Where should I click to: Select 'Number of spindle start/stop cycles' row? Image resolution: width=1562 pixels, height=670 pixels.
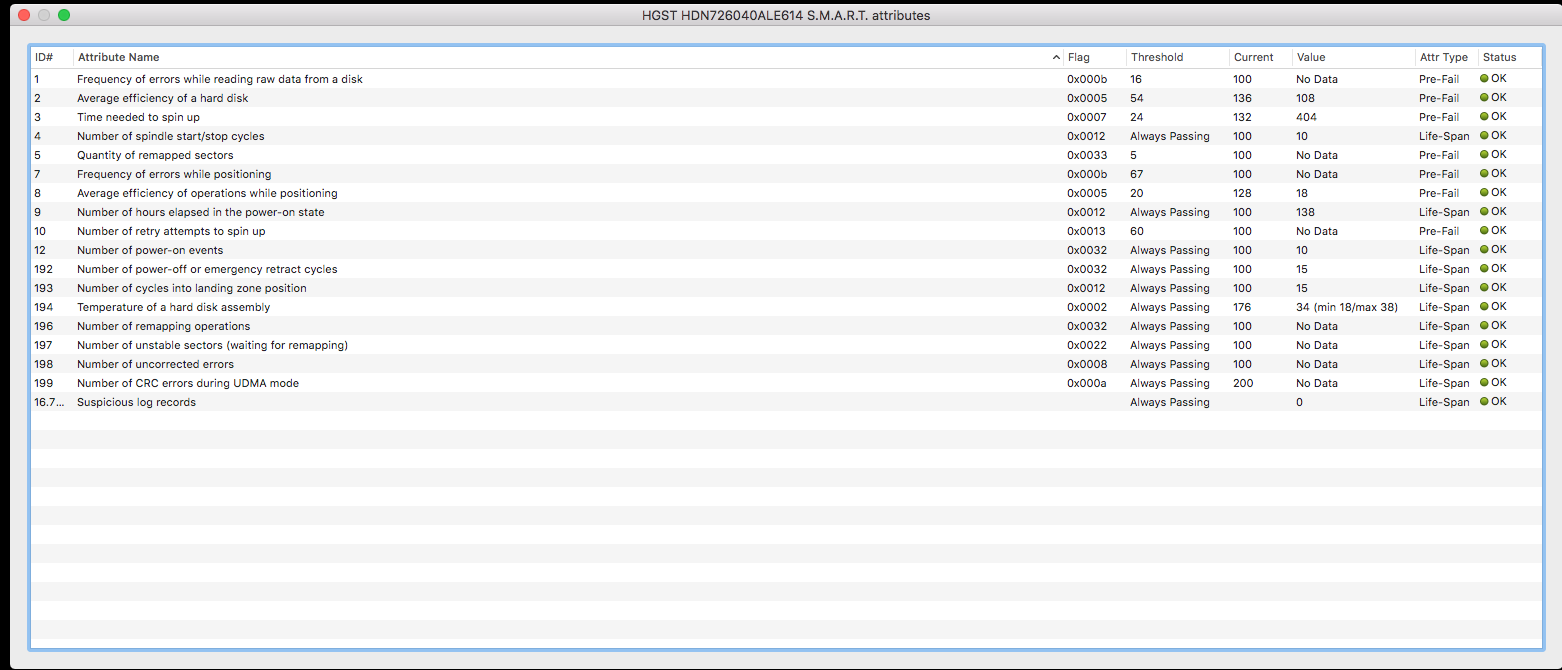pyautogui.click(x=786, y=136)
